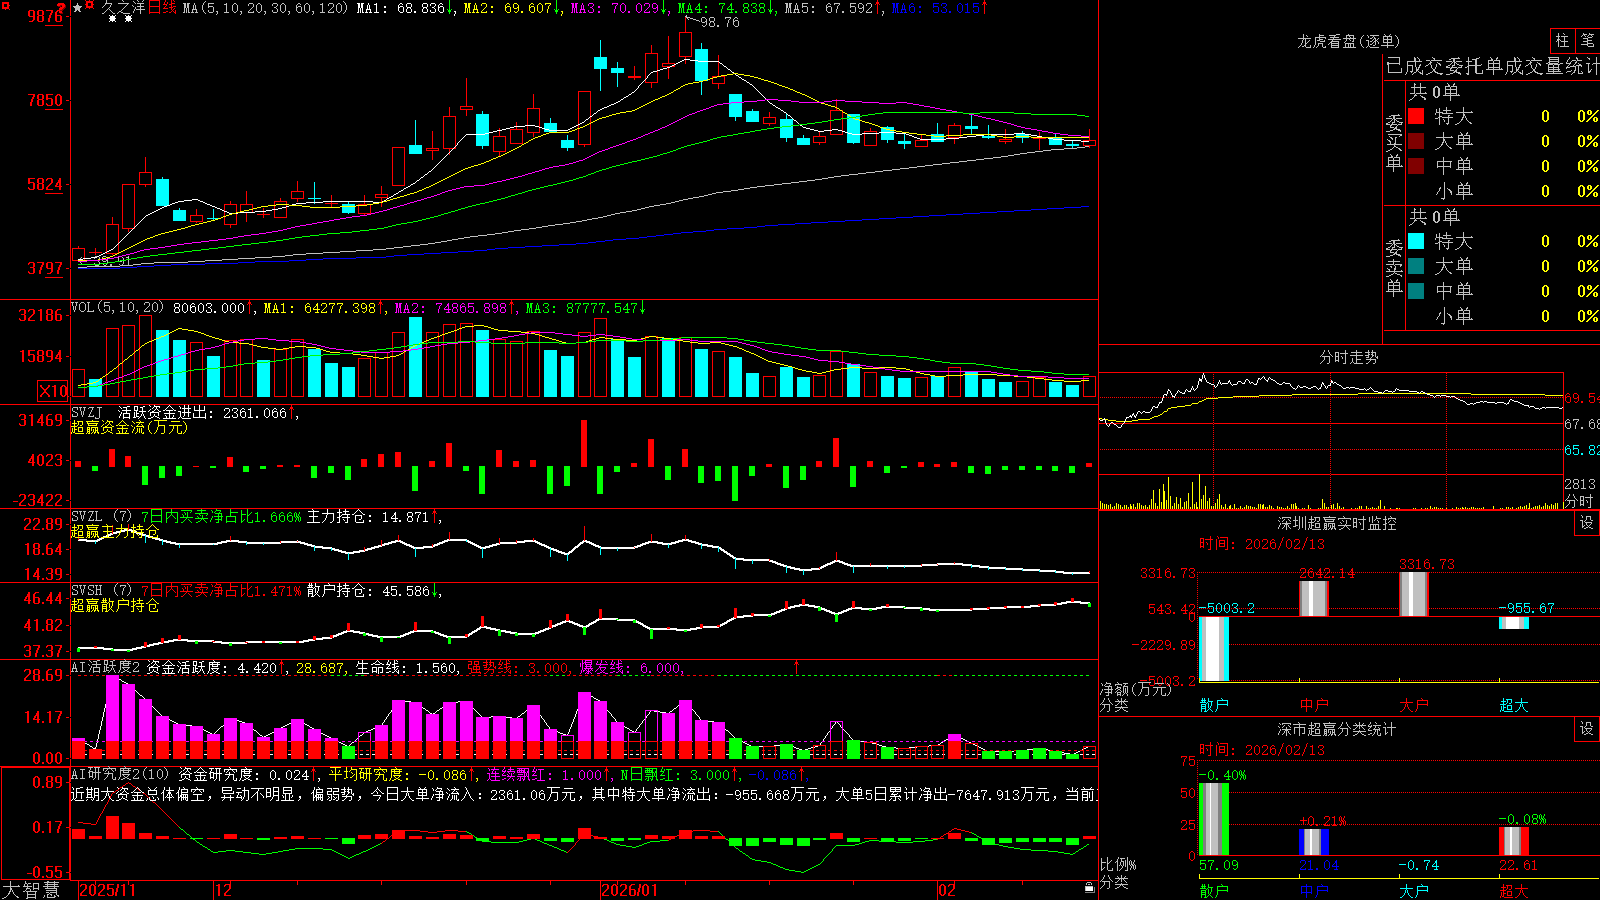Click the 57.09 散户 ratio value

tap(1219, 865)
